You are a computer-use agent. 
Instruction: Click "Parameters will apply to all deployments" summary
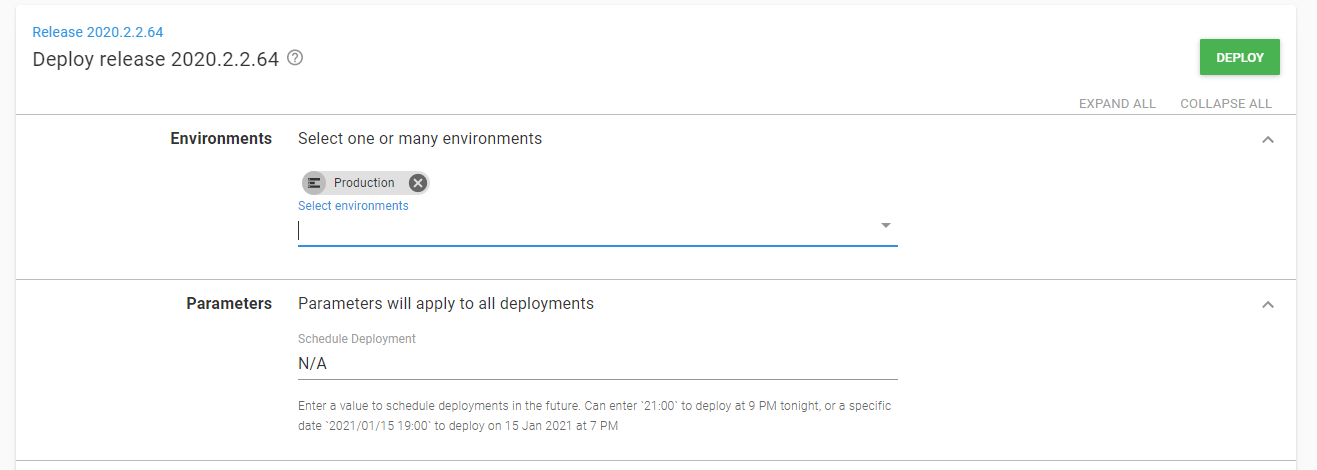point(446,303)
